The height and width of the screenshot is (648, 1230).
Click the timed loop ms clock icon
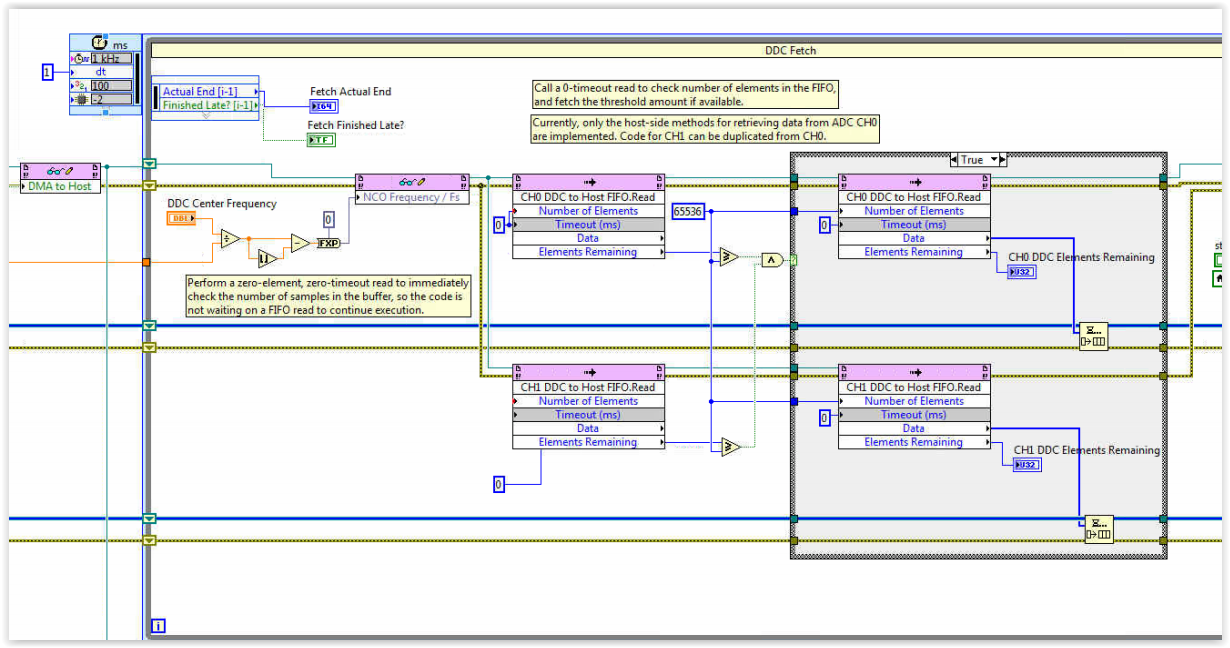point(98,43)
